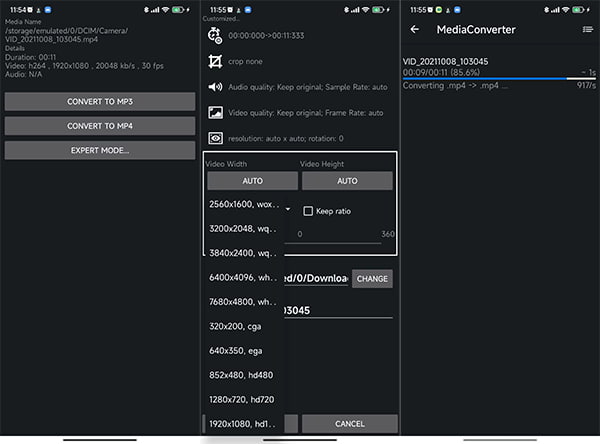
Task: Tap Wi-Fi icon in middle status bar
Action: click(x=365, y=10)
